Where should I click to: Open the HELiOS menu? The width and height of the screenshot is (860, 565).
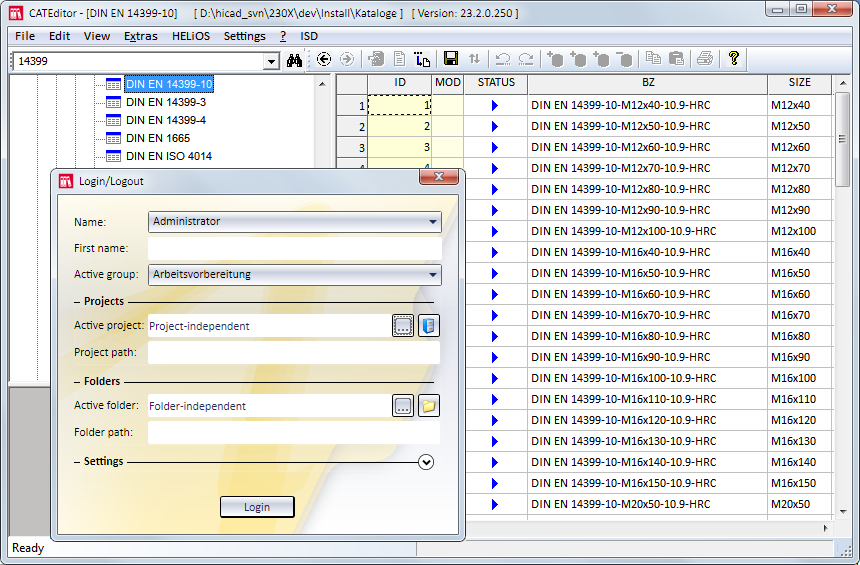pyautogui.click(x=191, y=36)
